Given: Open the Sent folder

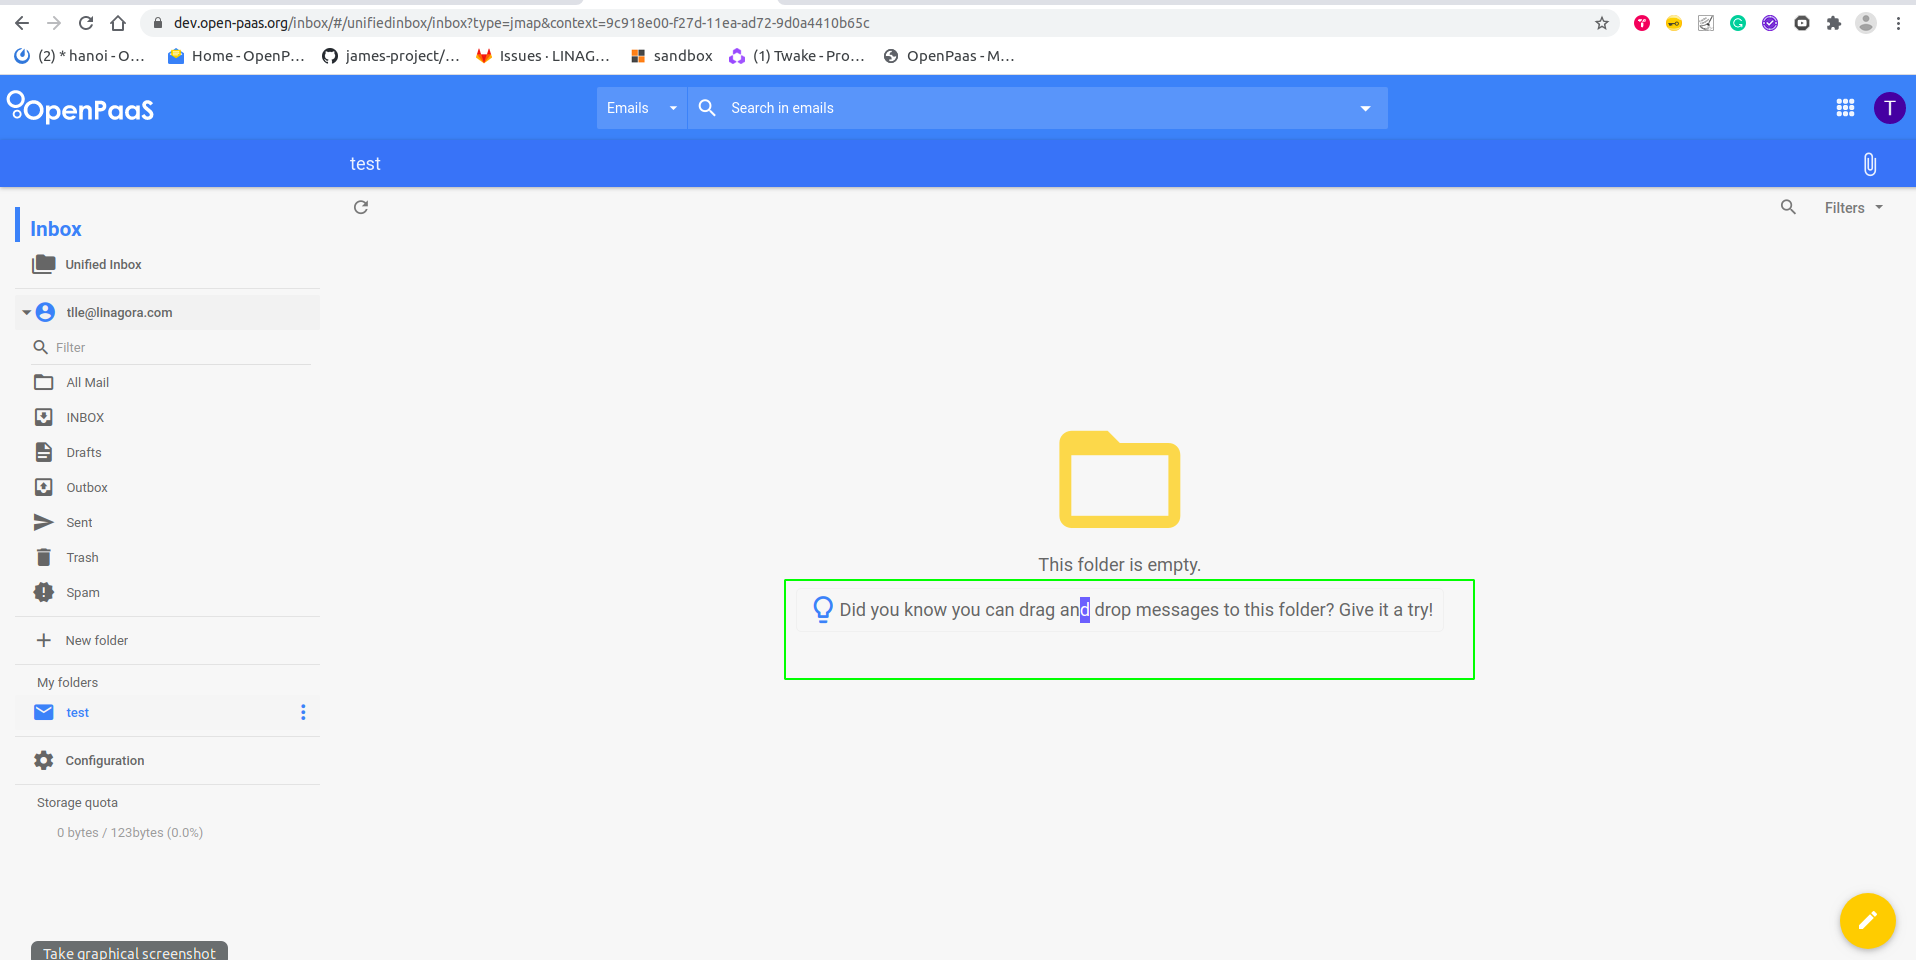Looking at the screenshot, I should [79, 522].
